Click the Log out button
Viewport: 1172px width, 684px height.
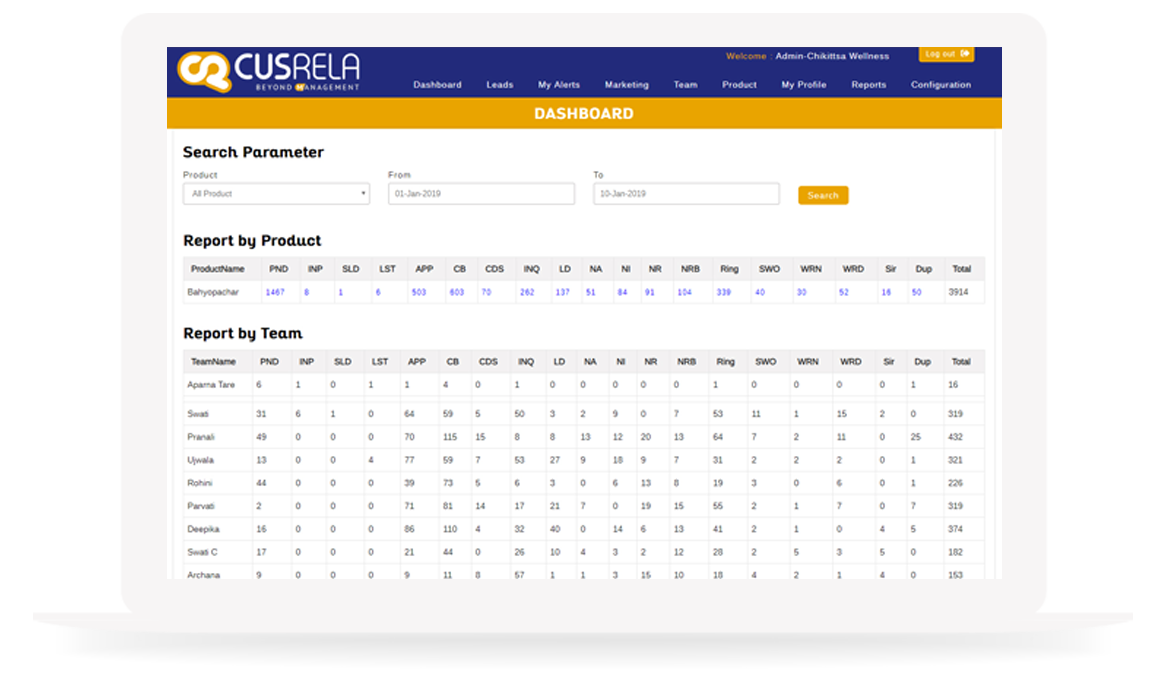pos(945,54)
